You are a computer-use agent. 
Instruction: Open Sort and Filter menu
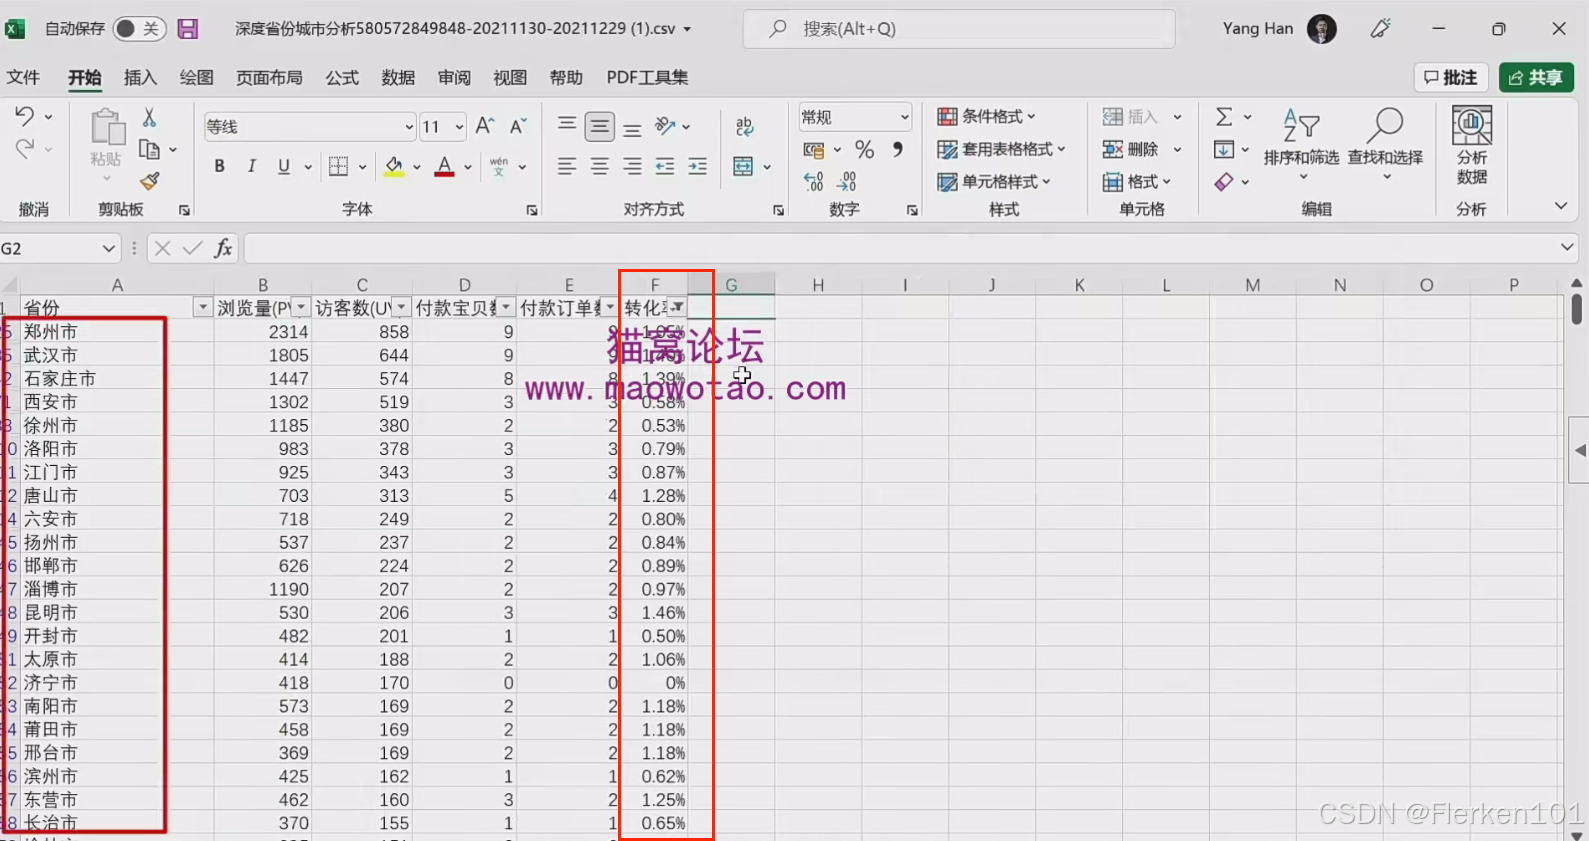coord(1301,145)
